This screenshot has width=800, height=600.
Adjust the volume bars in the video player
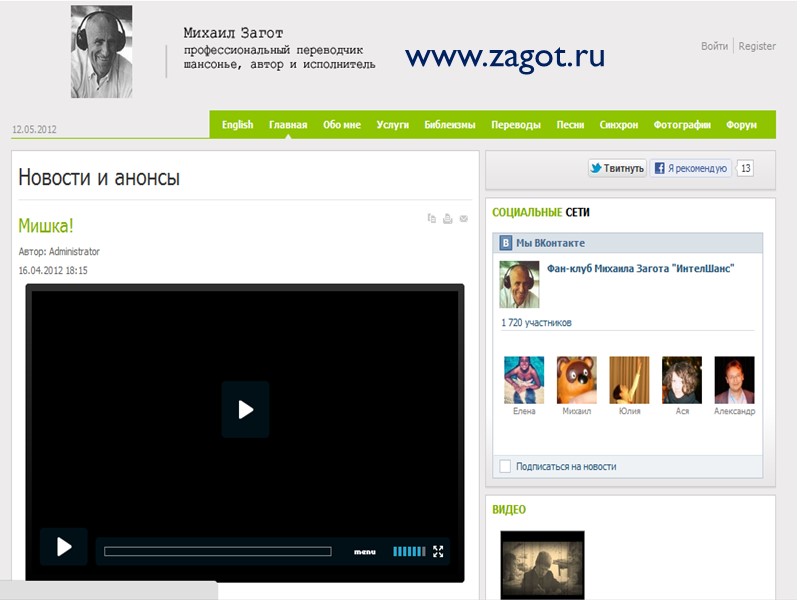pos(407,549)
